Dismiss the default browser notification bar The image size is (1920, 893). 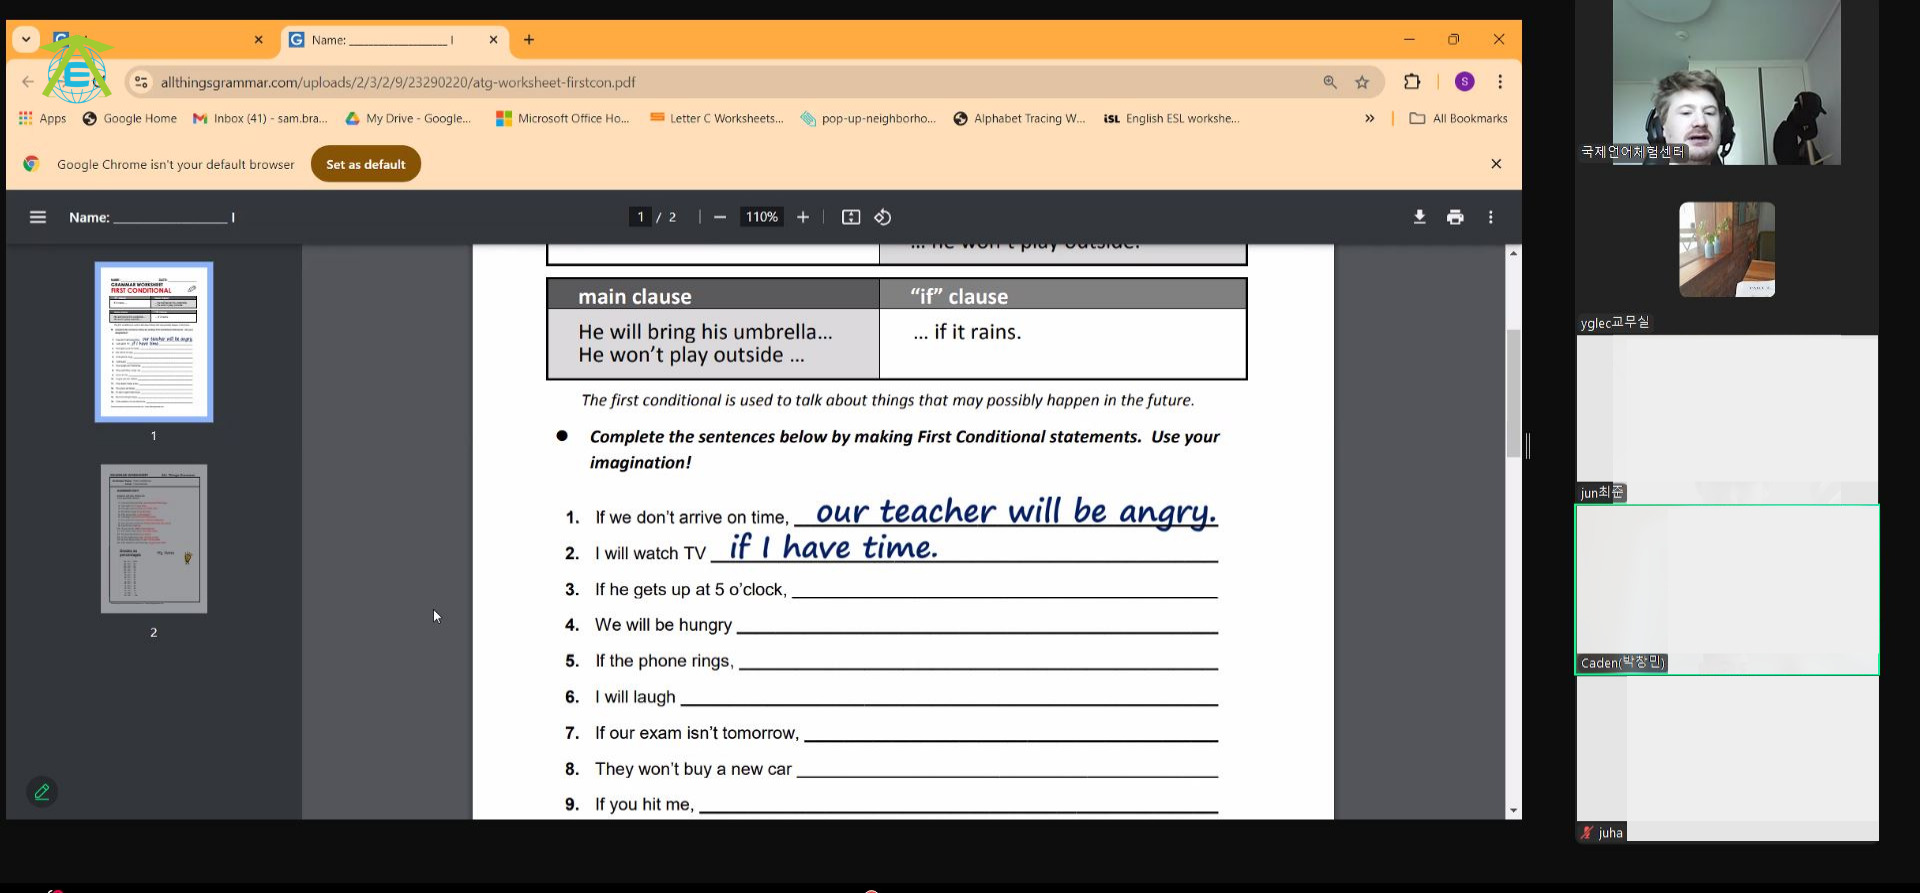1496,164
